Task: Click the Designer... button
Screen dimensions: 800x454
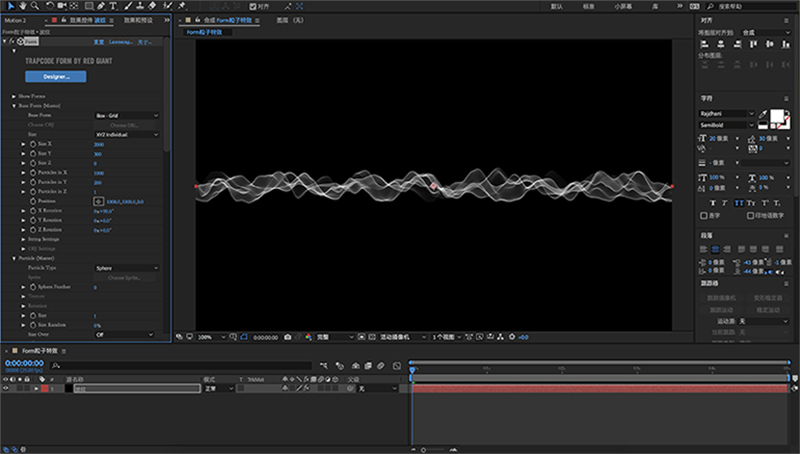Action: [x=56, y=77]
